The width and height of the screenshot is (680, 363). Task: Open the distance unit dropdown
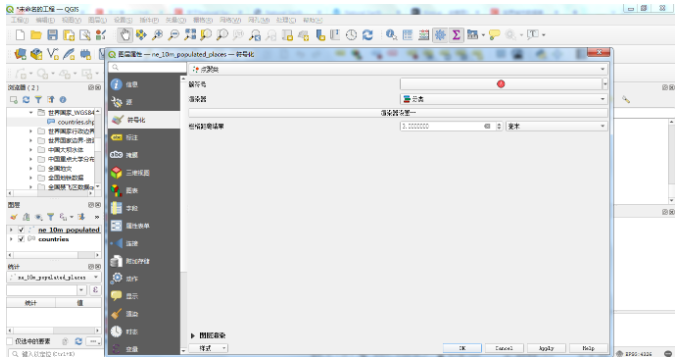(x=556, y=126)
